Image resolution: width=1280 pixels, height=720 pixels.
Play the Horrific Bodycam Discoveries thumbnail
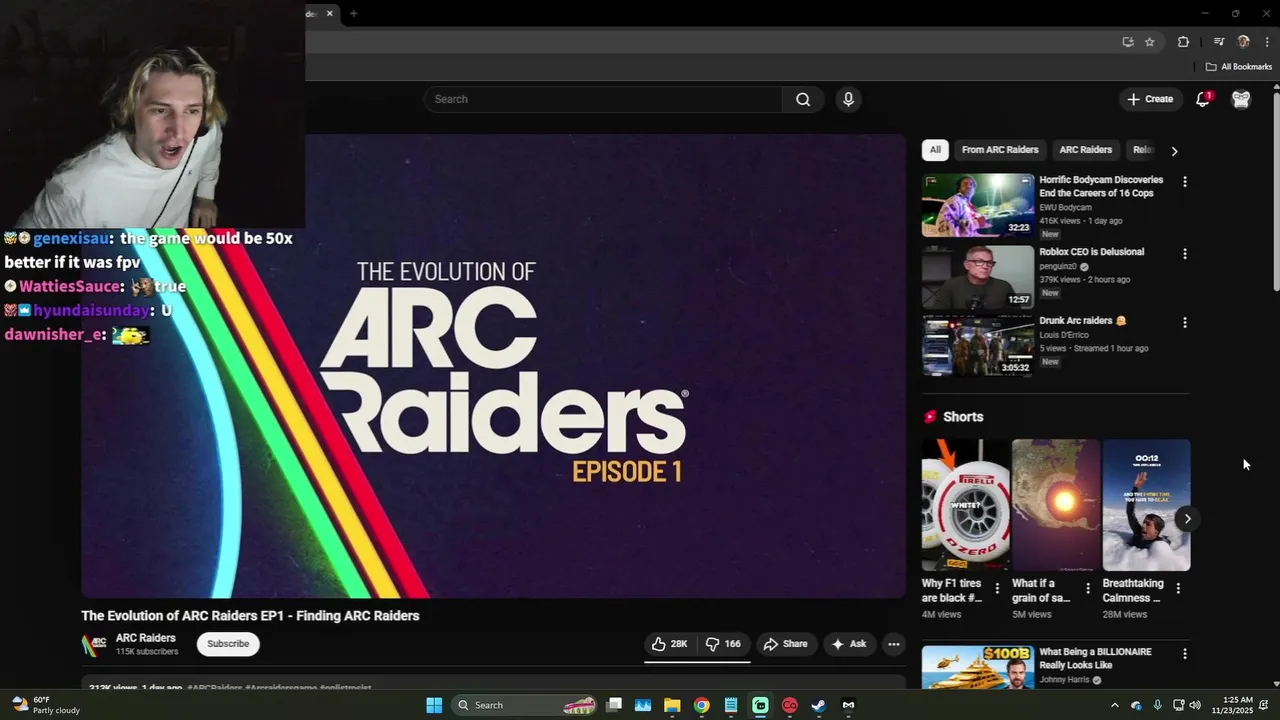click(x=978, y=205)
